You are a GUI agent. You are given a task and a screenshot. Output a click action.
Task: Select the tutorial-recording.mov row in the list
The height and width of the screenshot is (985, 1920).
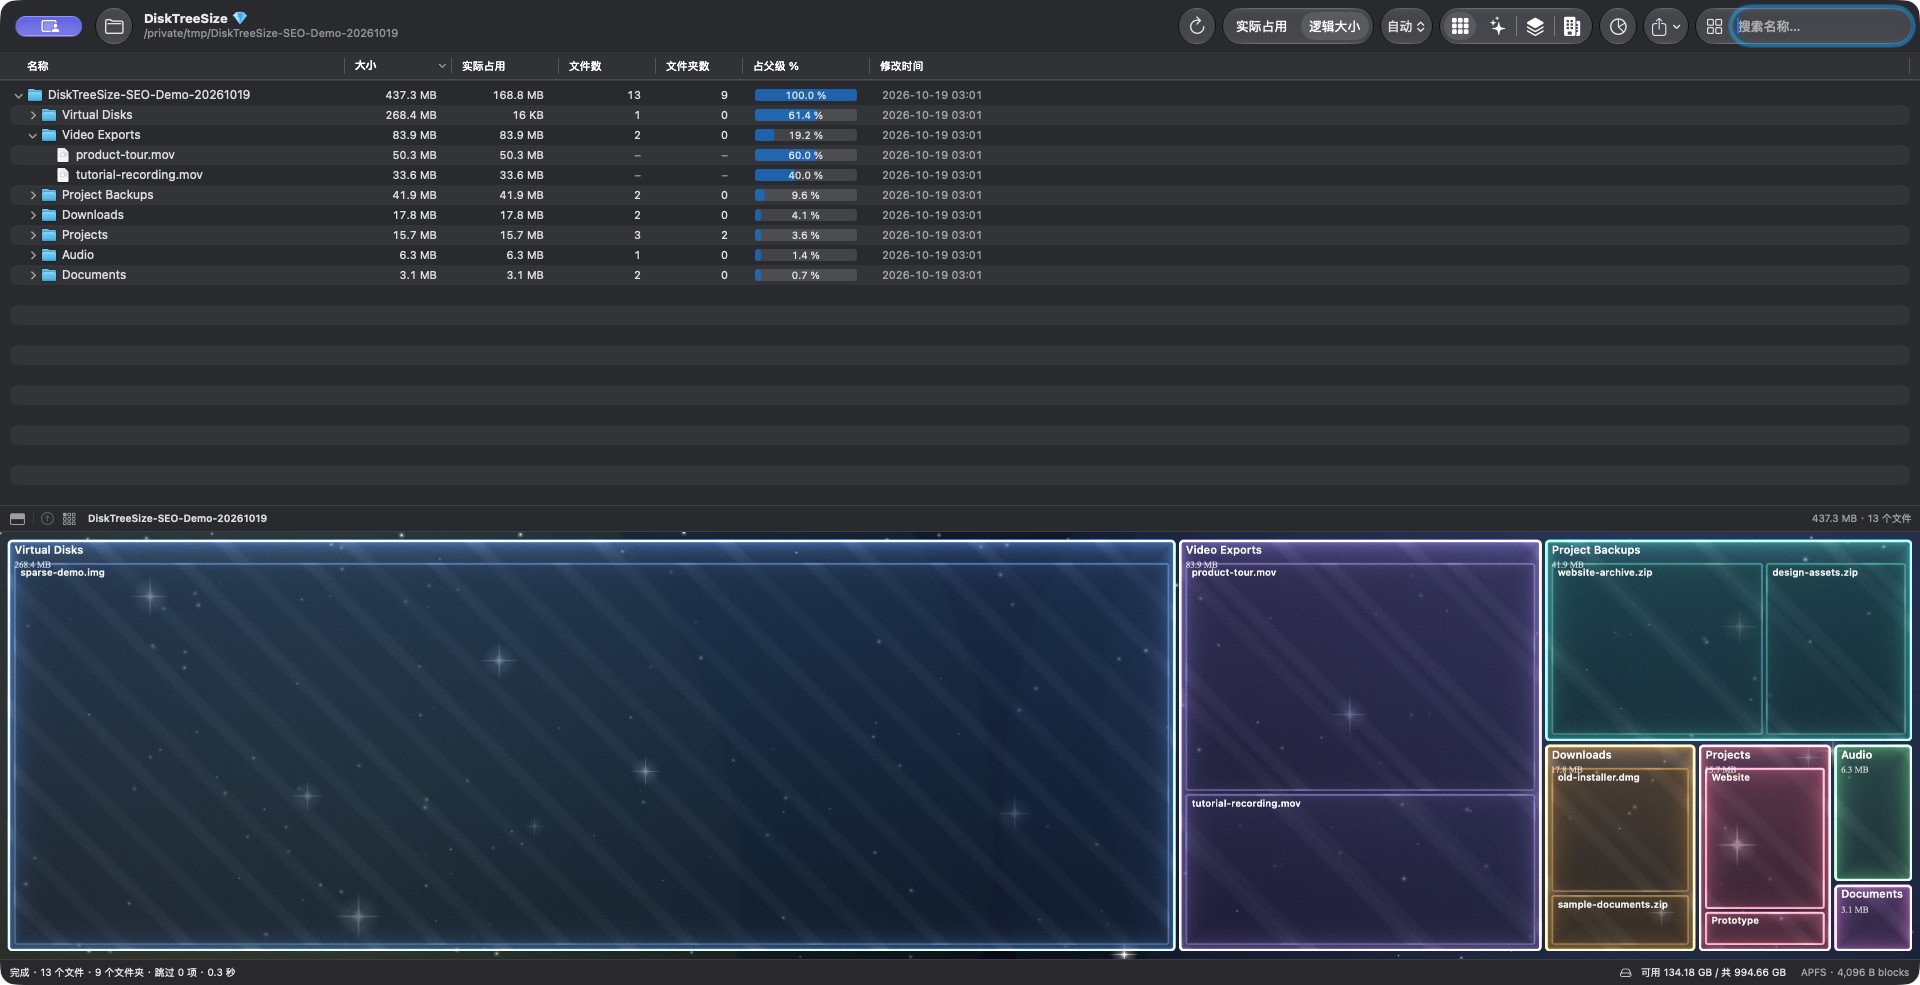(960, 175)
